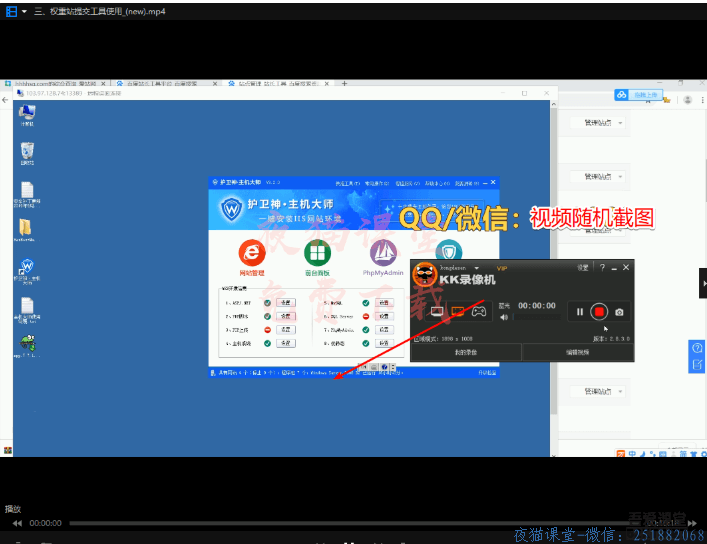Image resolution: width=707 pixels, height=544 pixels.
Task: Maximize the remote desktop connection window
Action: pos(524,93)
